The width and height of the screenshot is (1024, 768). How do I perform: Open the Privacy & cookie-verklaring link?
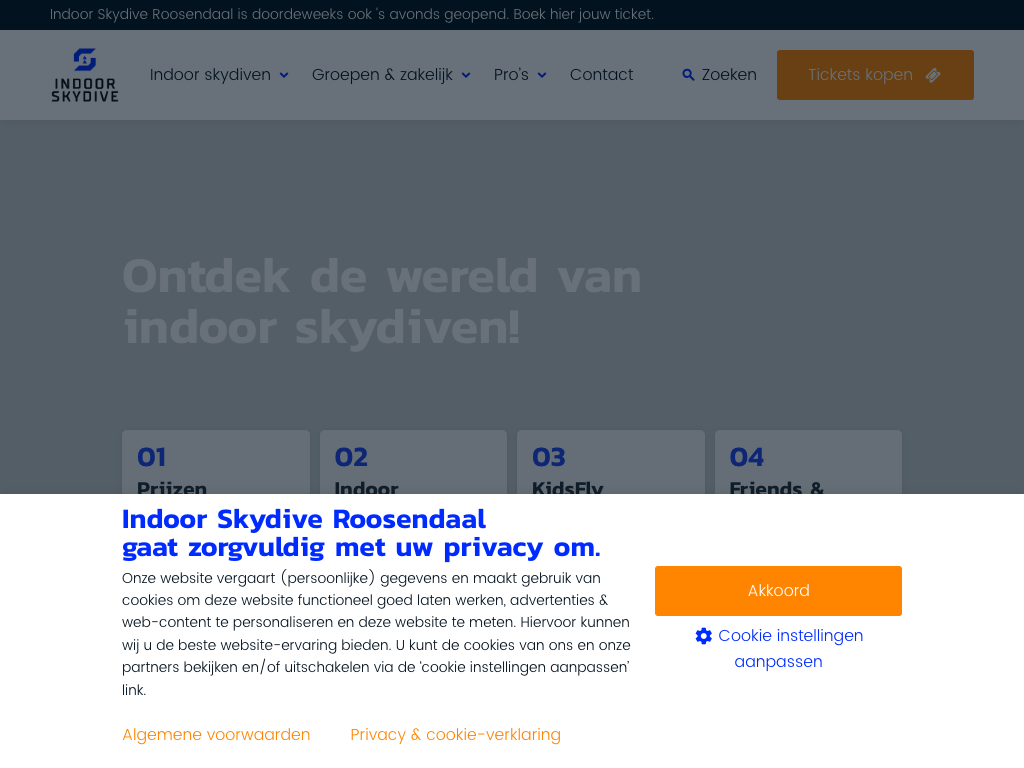pos(455,734)
